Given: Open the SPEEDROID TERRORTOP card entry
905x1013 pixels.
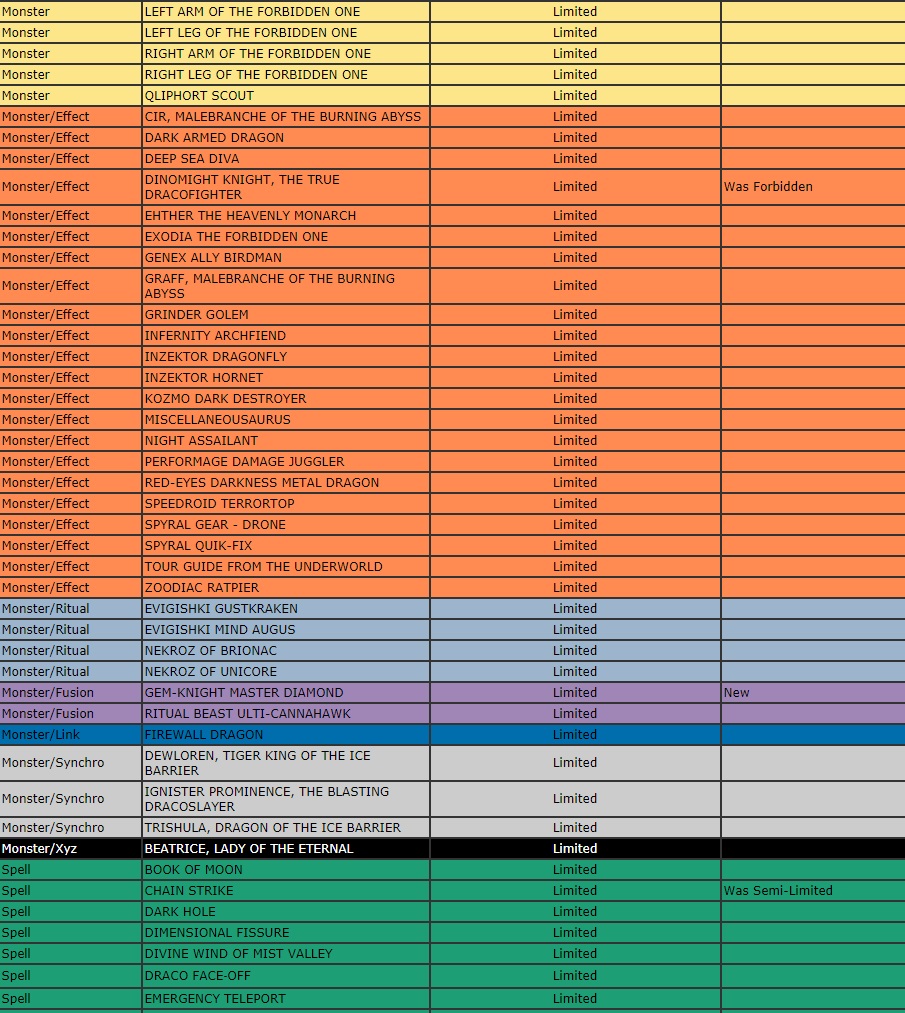Looking at the screenshot, I should coord(219,504).
